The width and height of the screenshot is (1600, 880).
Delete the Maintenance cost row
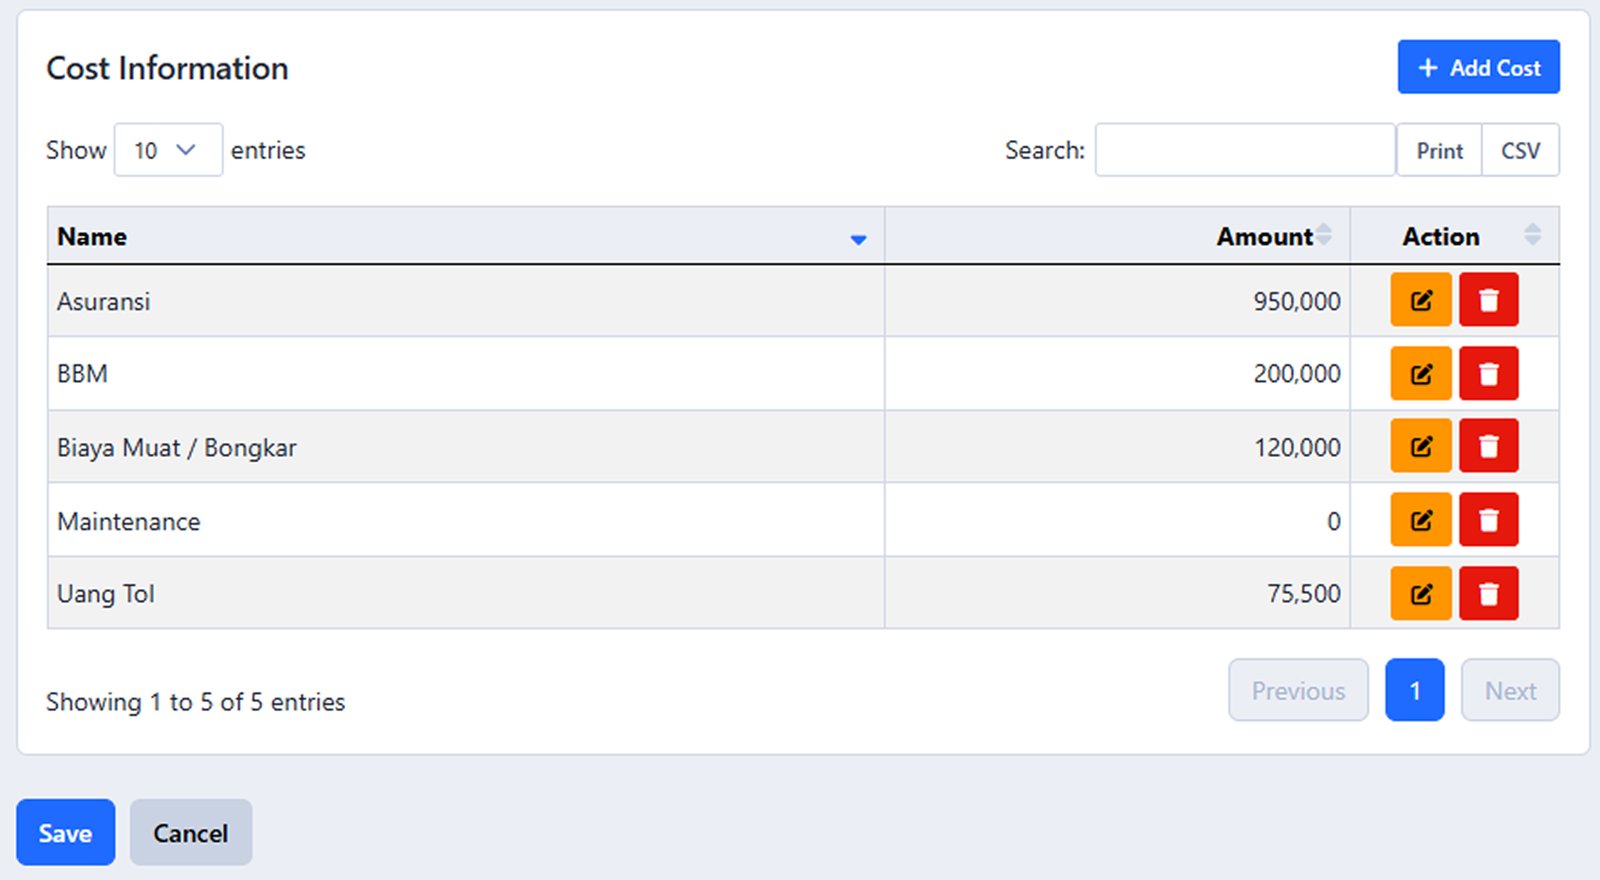point(1488,520)
